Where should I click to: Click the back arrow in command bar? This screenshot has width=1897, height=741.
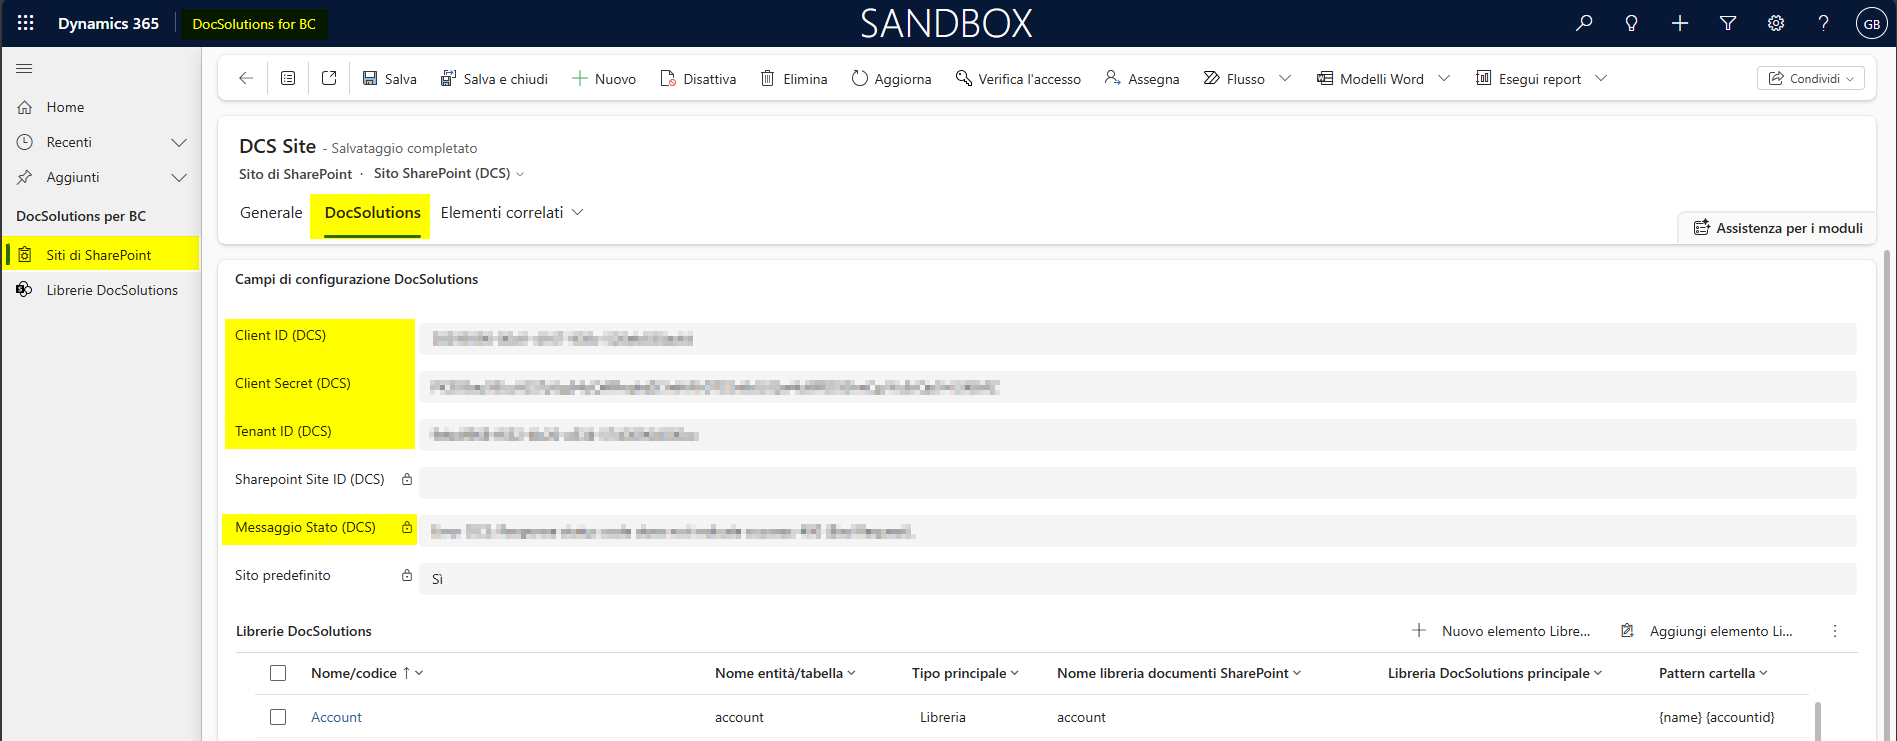pos(246,78)
